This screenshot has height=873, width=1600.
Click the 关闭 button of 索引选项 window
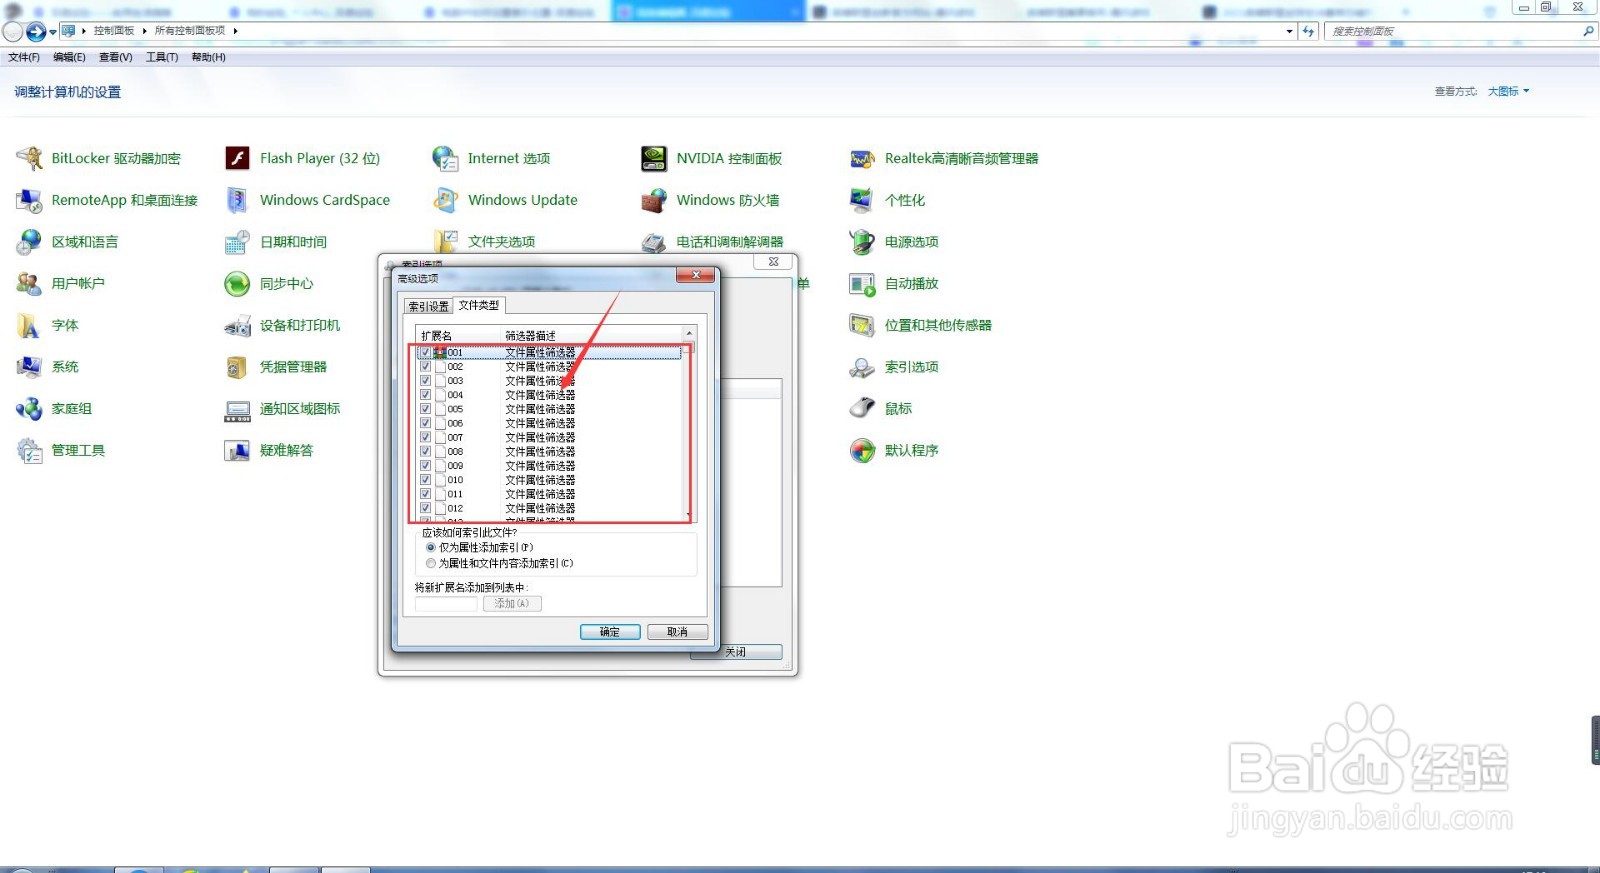[x=737, y=652]
